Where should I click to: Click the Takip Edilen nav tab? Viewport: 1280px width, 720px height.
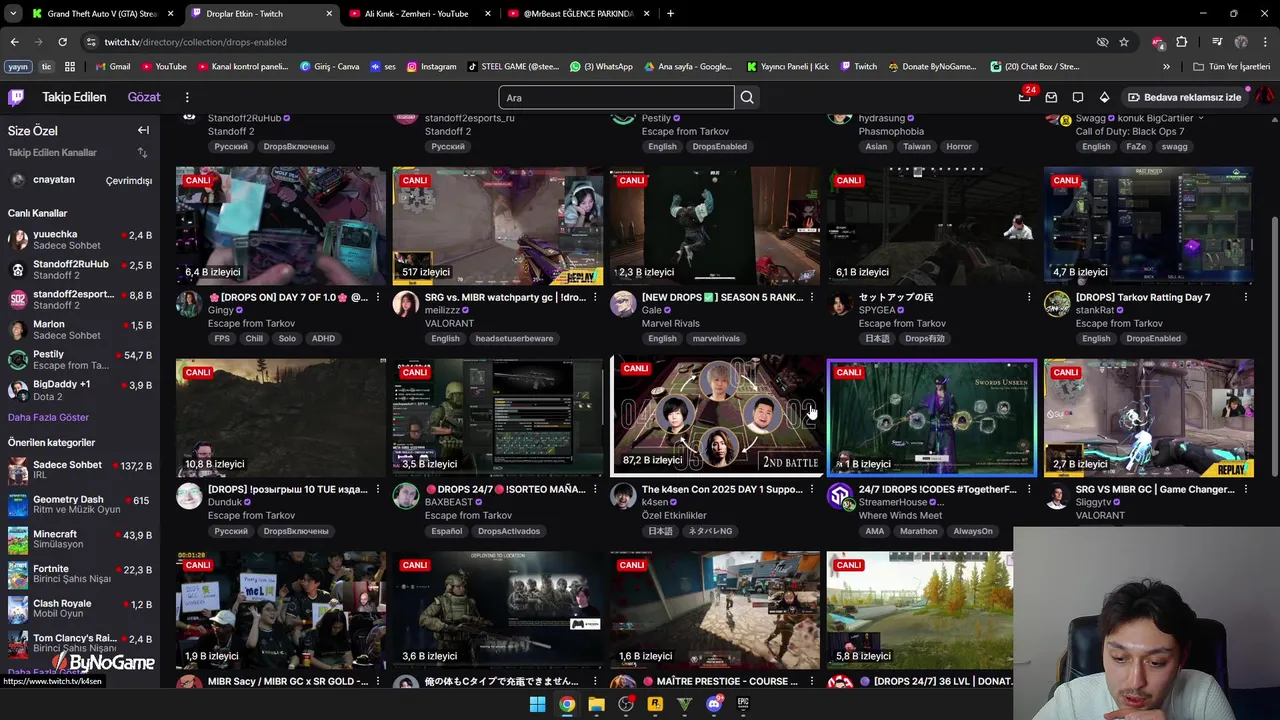(x=74, y=97)
